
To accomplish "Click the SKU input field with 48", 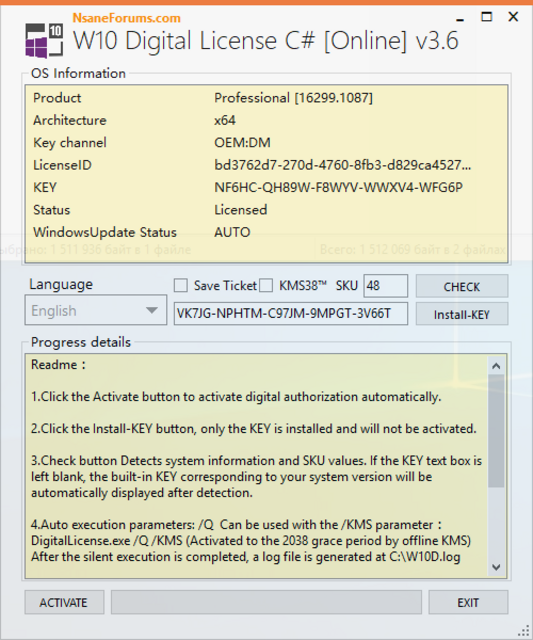I will (x=385, y=286).
